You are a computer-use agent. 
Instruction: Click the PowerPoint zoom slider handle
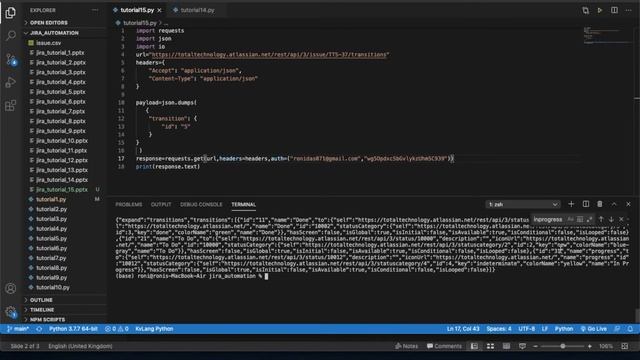pyautogui.click(x=562, y=346)
